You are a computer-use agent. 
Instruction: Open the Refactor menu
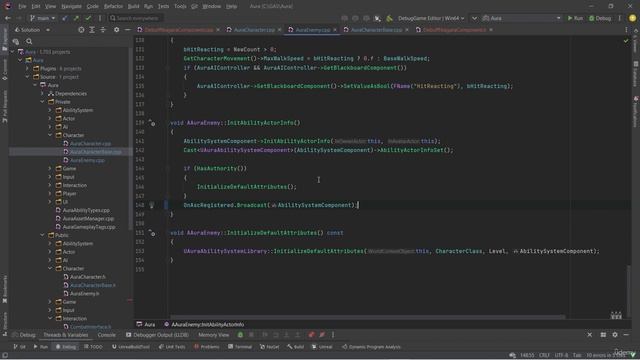[x=113, y=7]
